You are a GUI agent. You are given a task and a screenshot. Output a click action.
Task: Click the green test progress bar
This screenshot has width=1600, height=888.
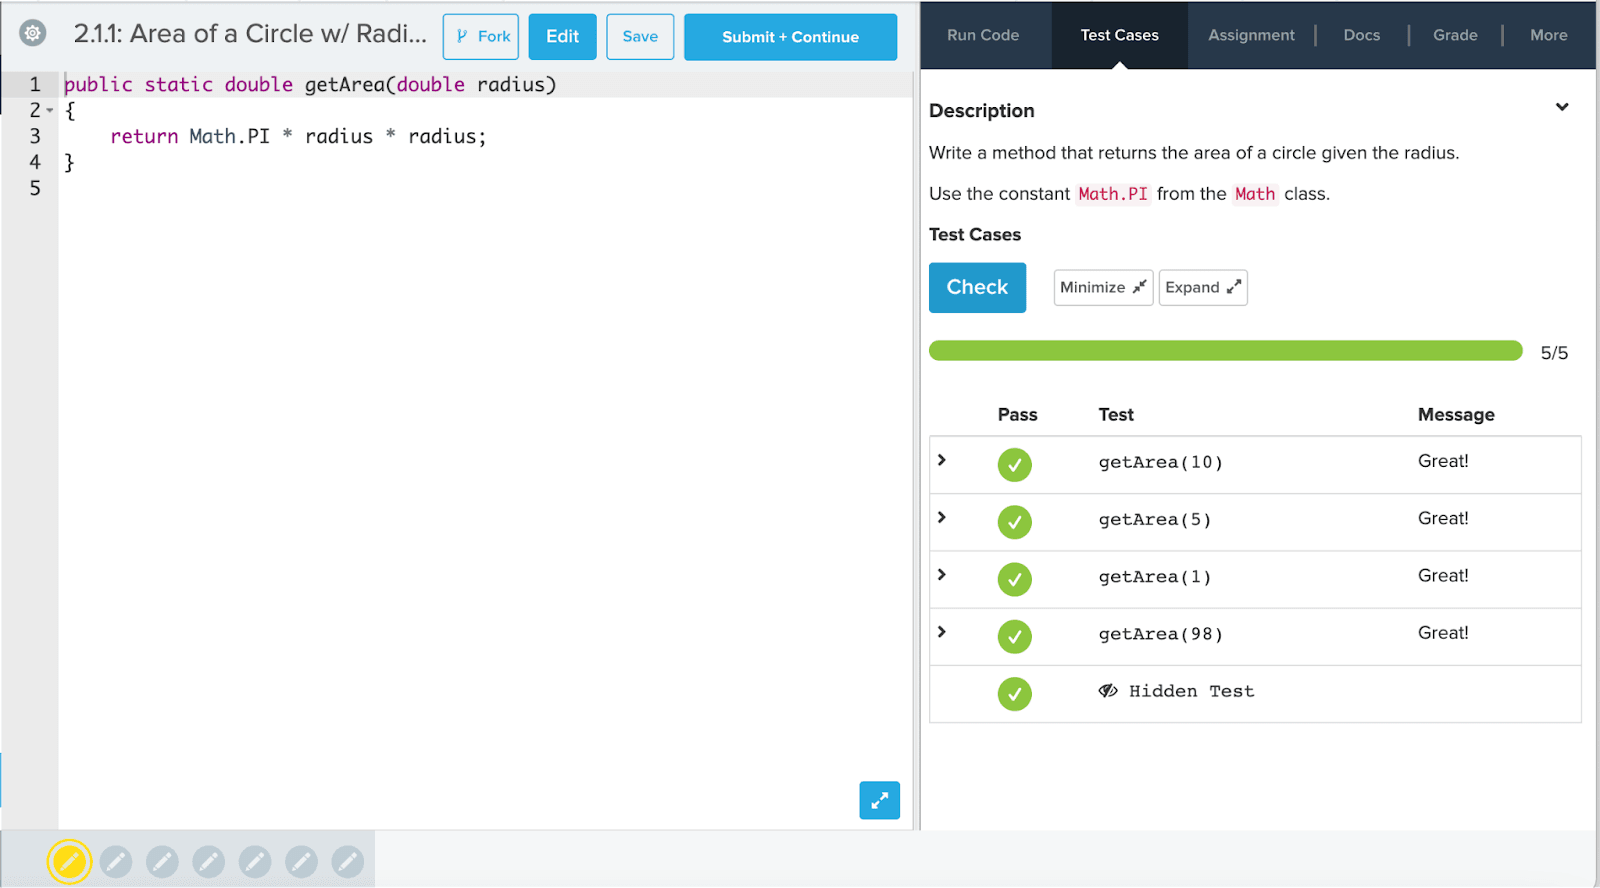pyautogui.click(x=1225, y=351)
